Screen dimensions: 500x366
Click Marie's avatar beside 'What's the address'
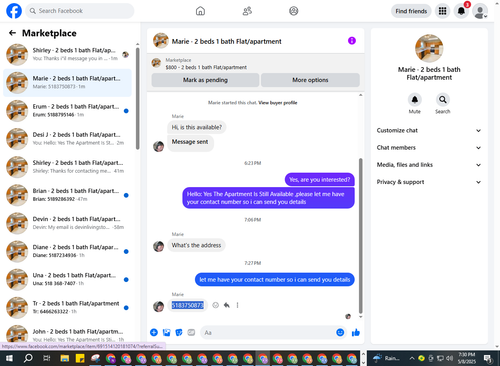[x=158, y=246]
